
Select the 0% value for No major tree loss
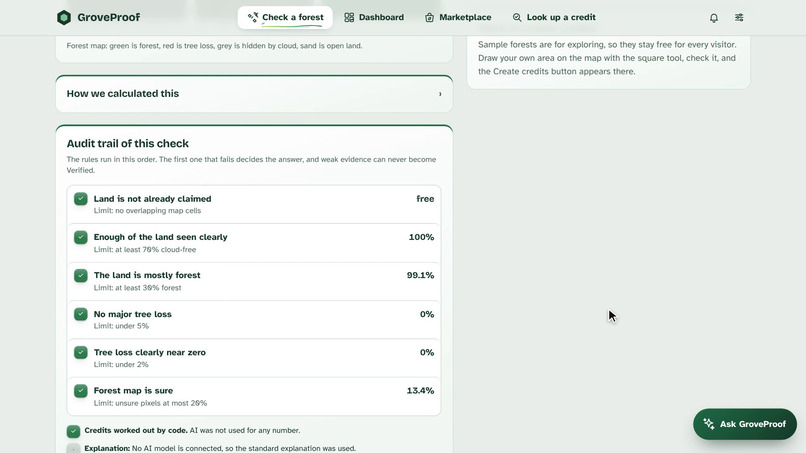[x=427, y=314]
